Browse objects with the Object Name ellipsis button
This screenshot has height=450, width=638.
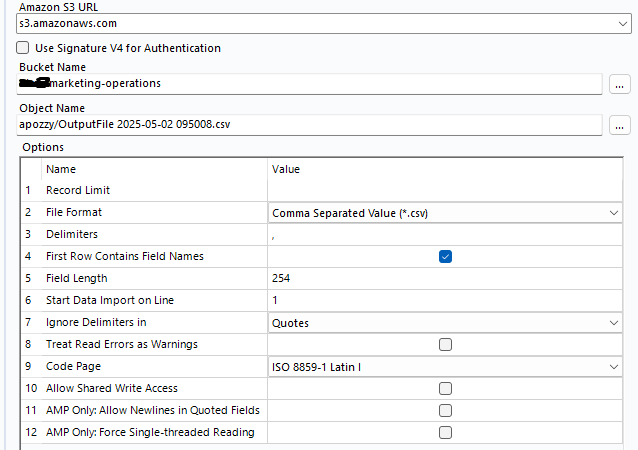click(619, 125)
